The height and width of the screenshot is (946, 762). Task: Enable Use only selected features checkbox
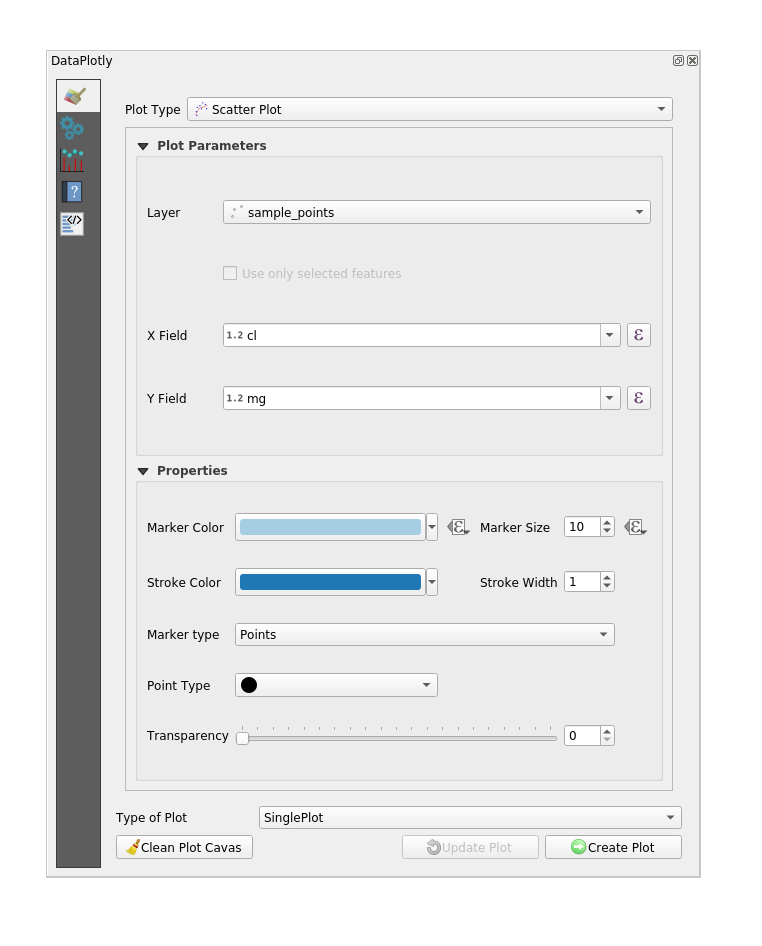tap(230, 273)
